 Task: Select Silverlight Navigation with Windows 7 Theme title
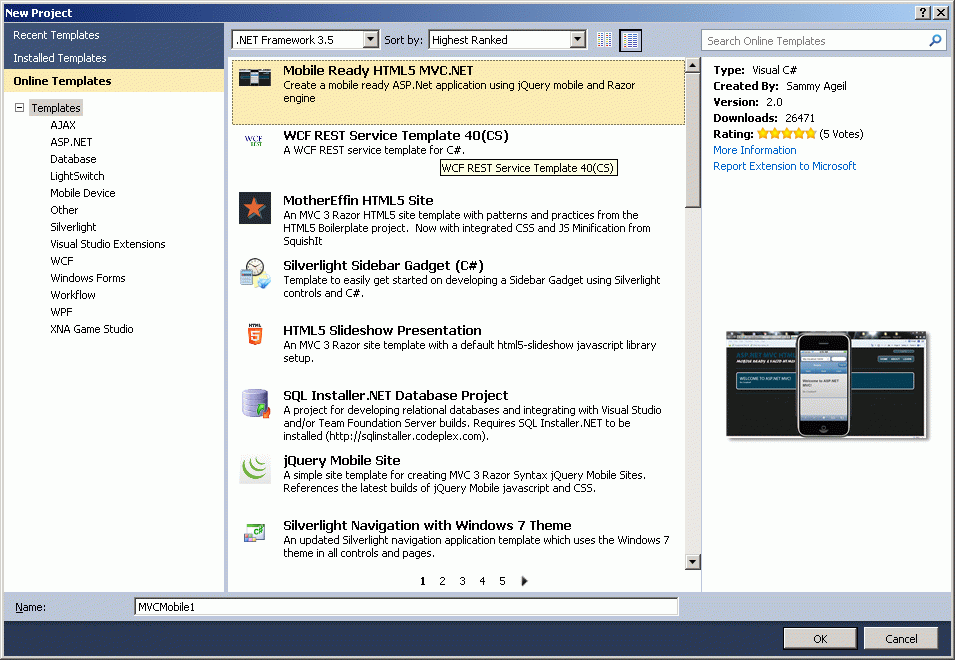pyautogui.click(x=427, y=525)
